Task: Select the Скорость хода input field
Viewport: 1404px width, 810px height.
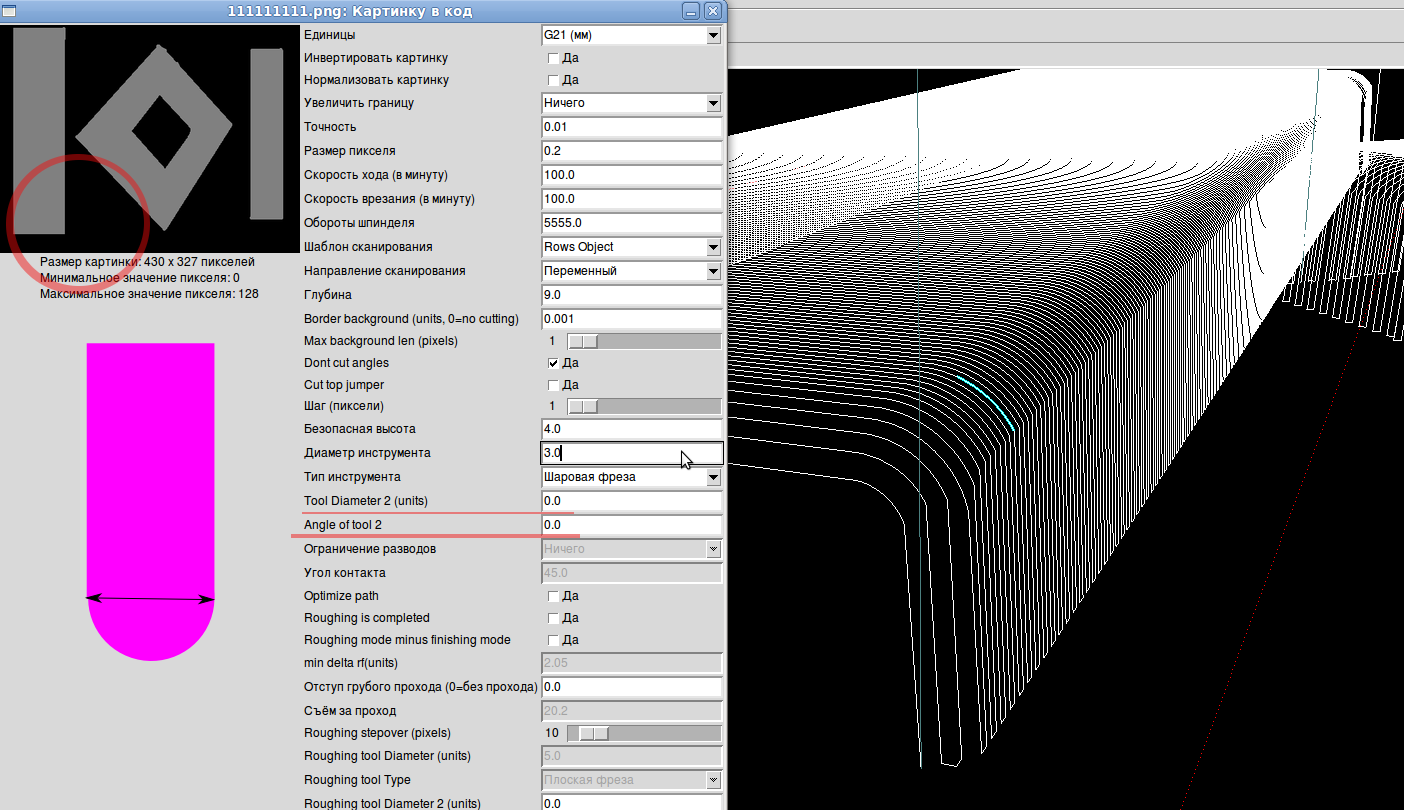Action: [631, 175]
